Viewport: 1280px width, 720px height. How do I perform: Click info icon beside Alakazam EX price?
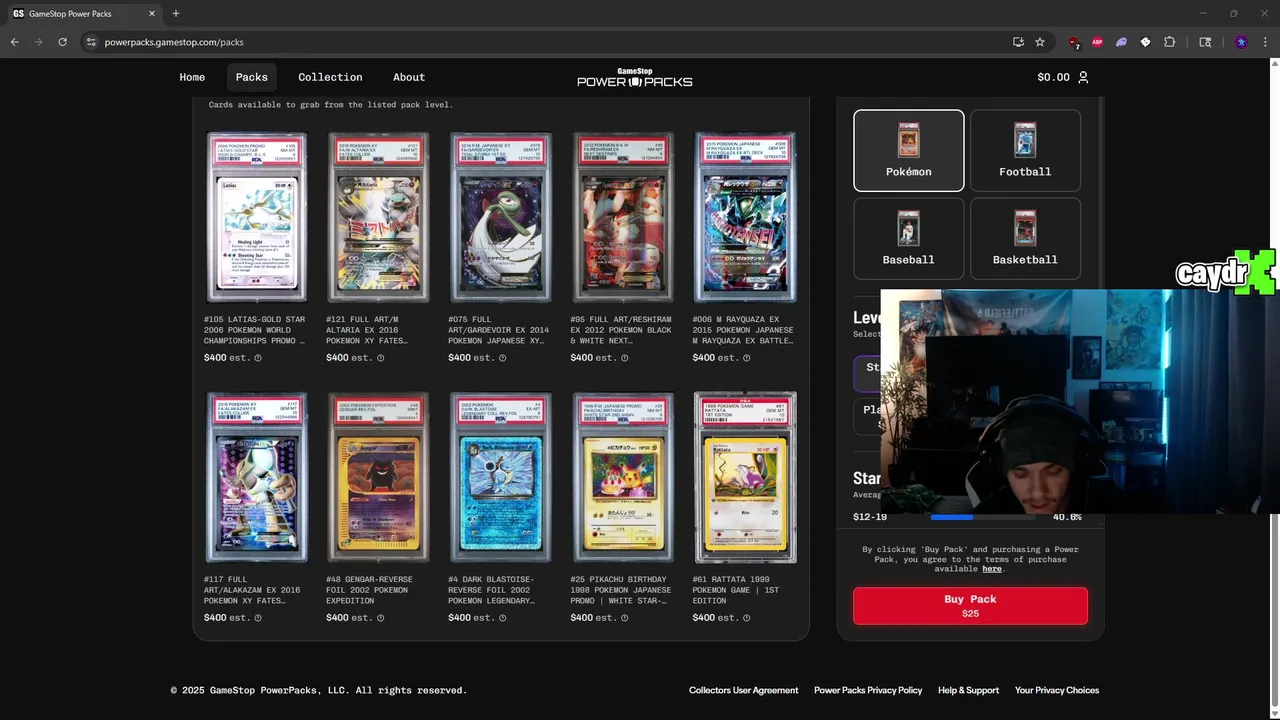coord(258,618)
